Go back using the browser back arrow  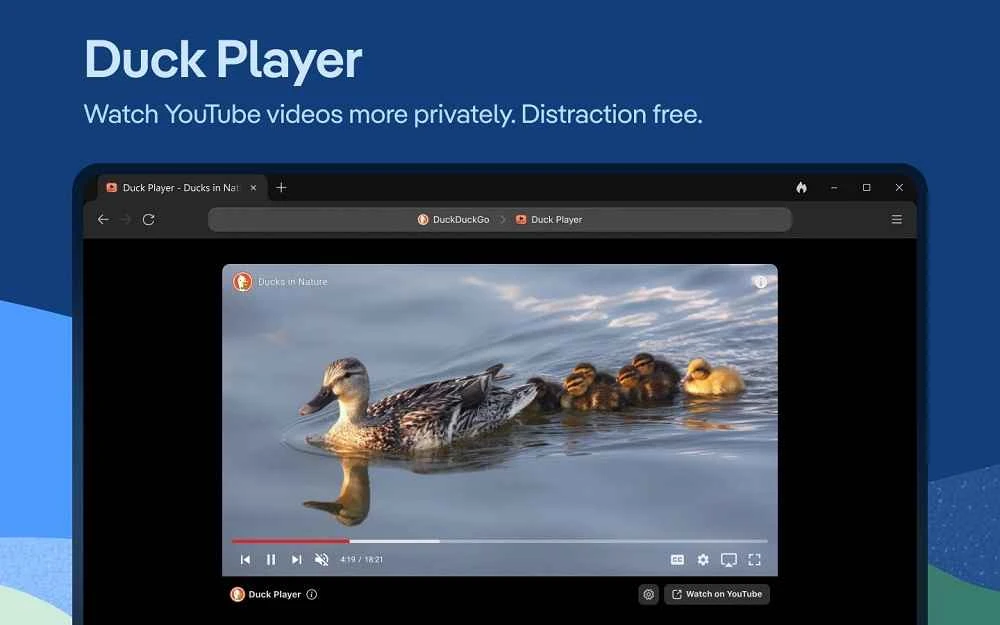click(x=103, y=219)
